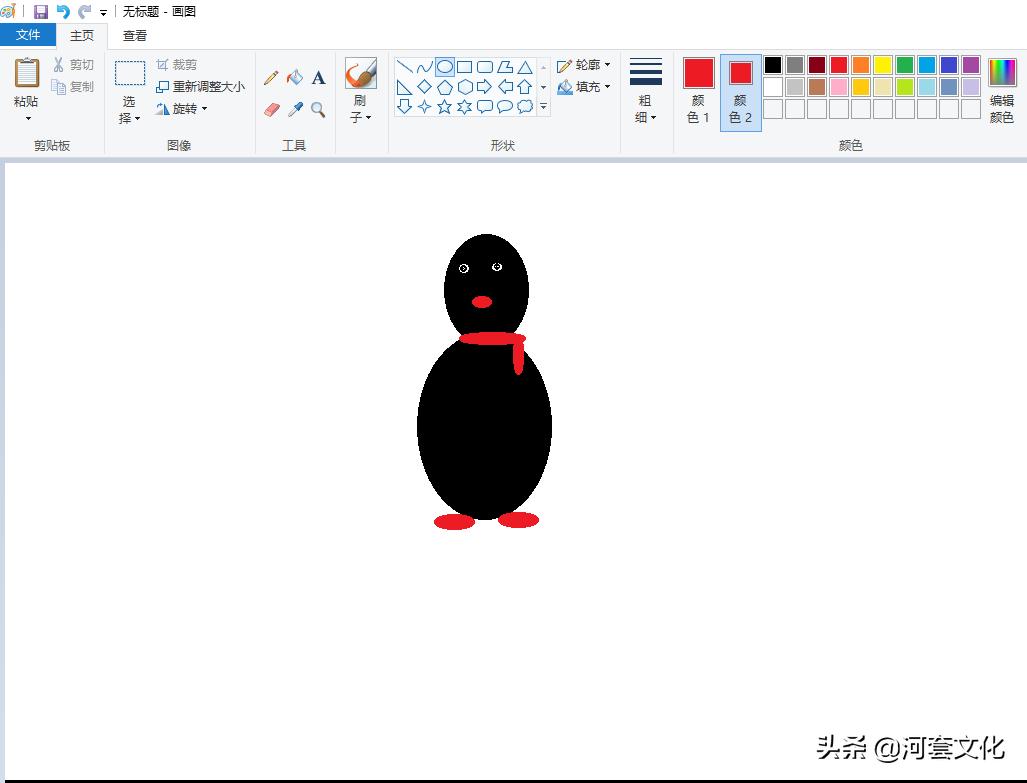Expand the Rotate (旋转) dropdown

point(185,109)
